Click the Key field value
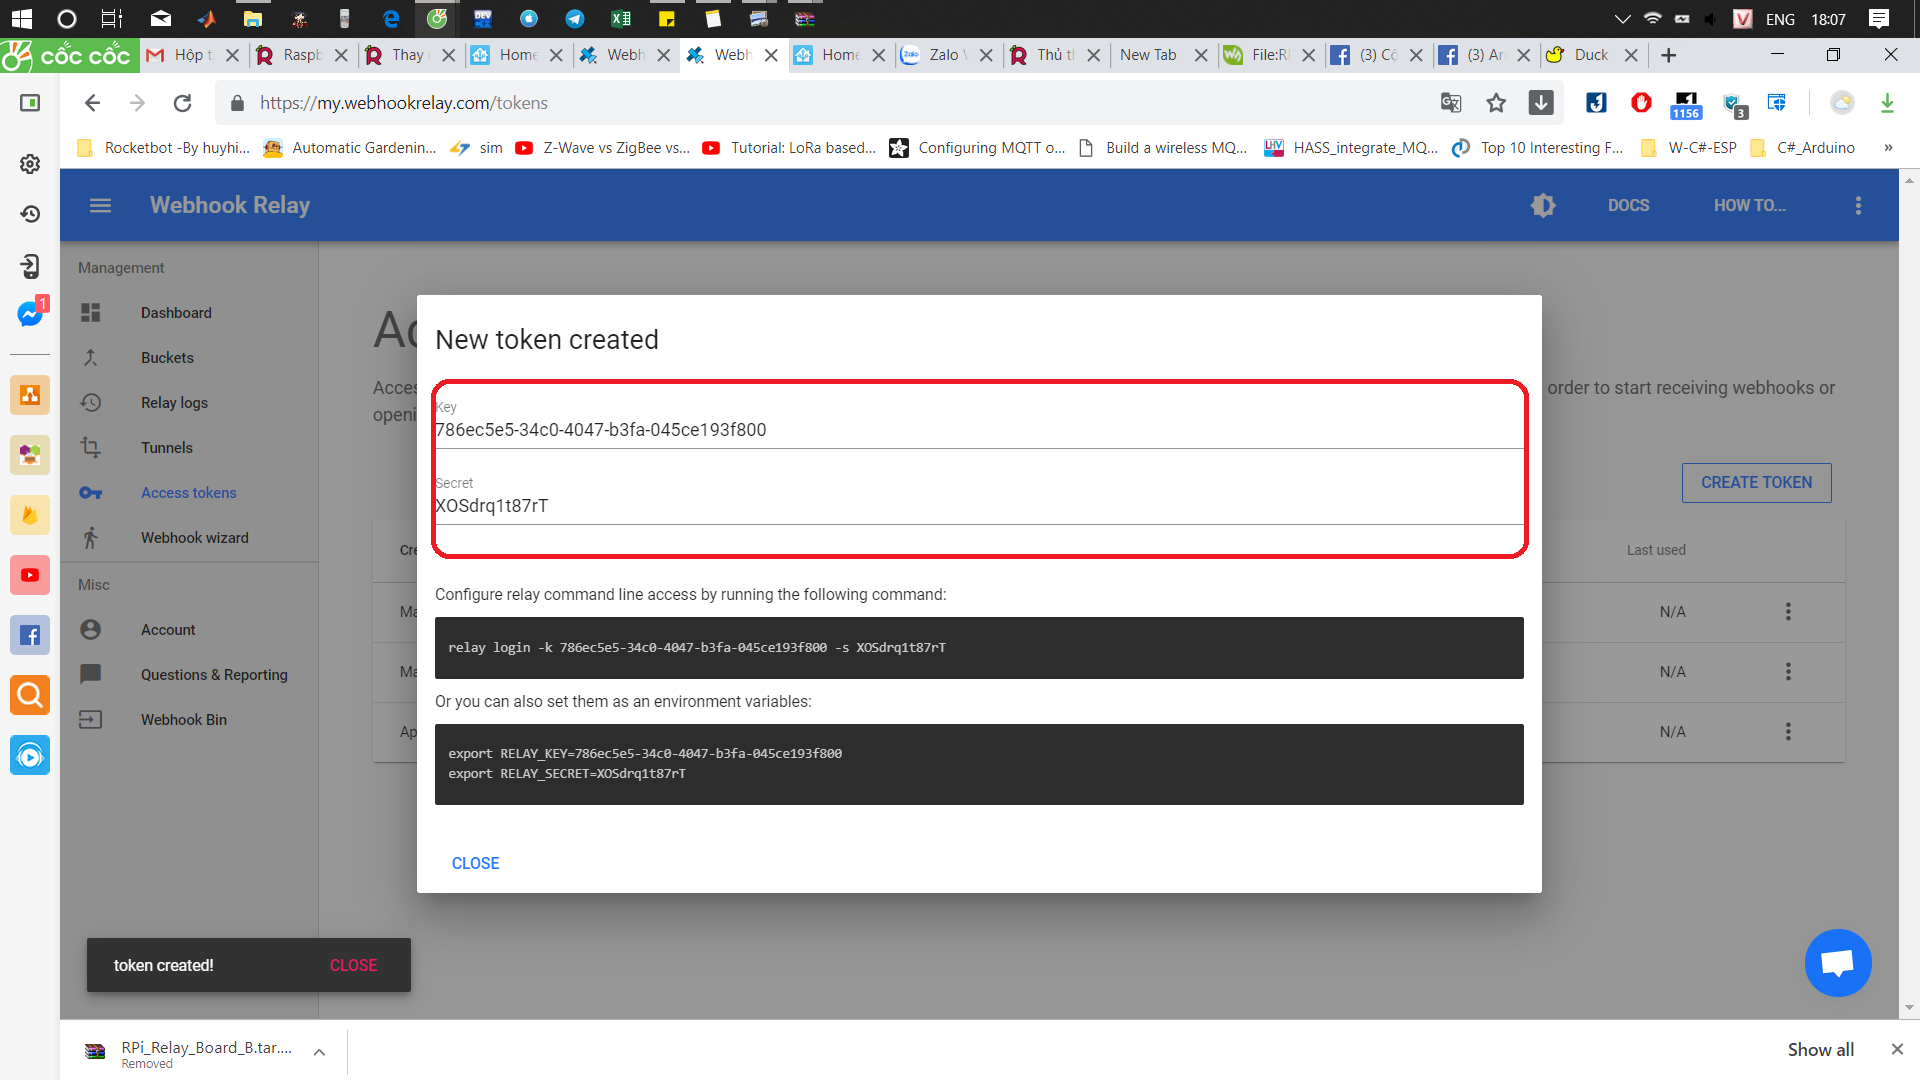The height and width of the screenshot is (1080, 1920). (600, 430)
